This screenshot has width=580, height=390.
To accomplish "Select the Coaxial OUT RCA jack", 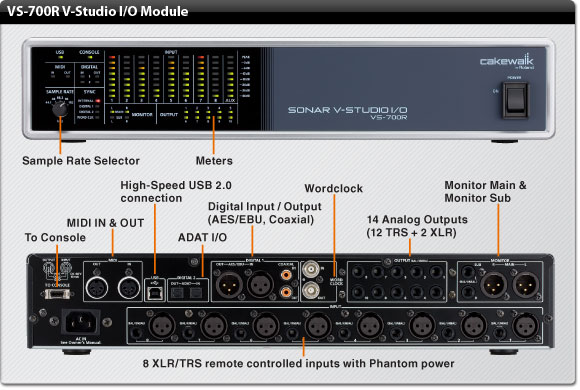I will point(286,292).
